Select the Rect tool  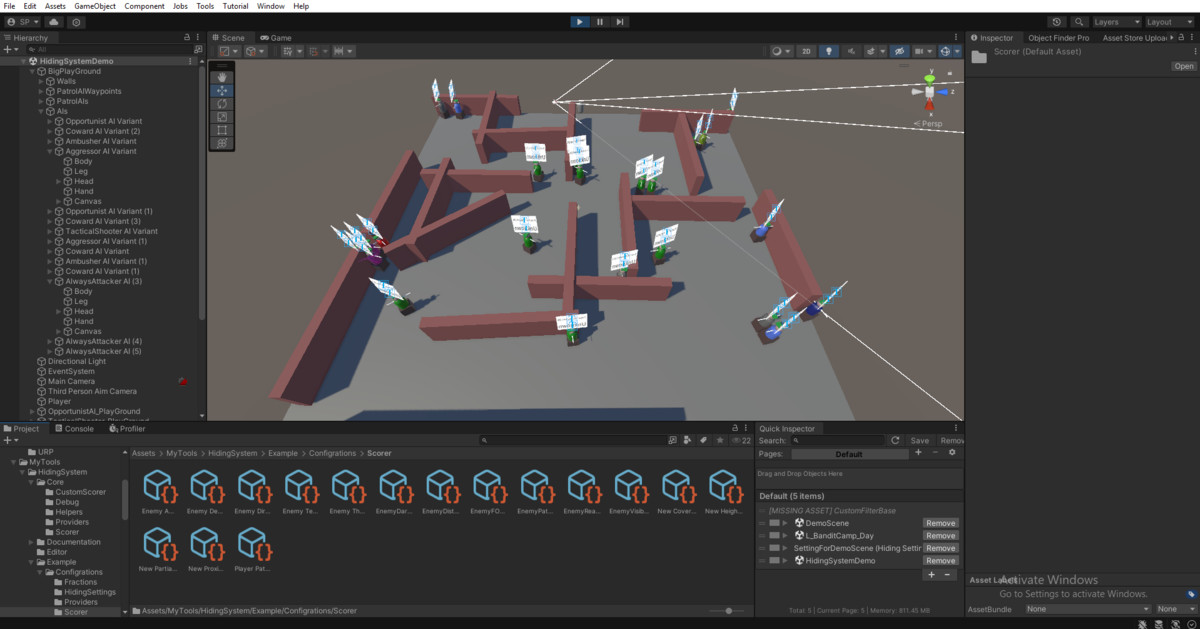(222, 129)
